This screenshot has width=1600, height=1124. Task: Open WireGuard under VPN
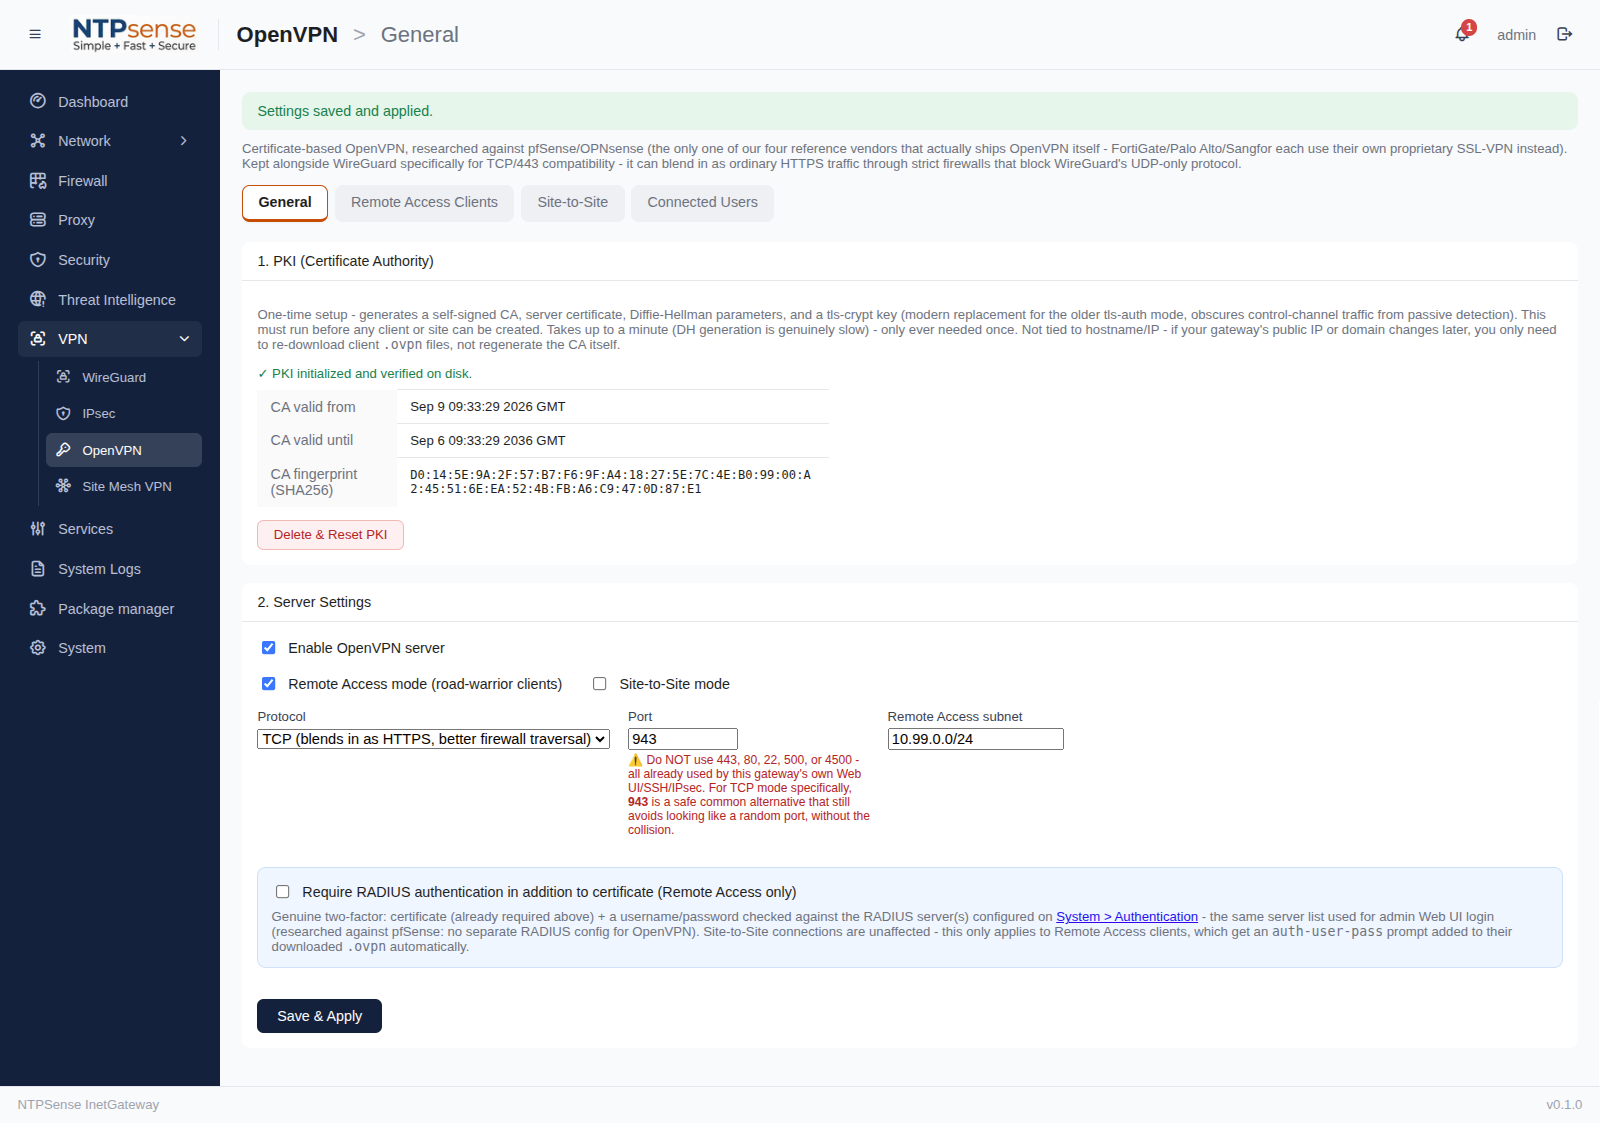[124, 377]
